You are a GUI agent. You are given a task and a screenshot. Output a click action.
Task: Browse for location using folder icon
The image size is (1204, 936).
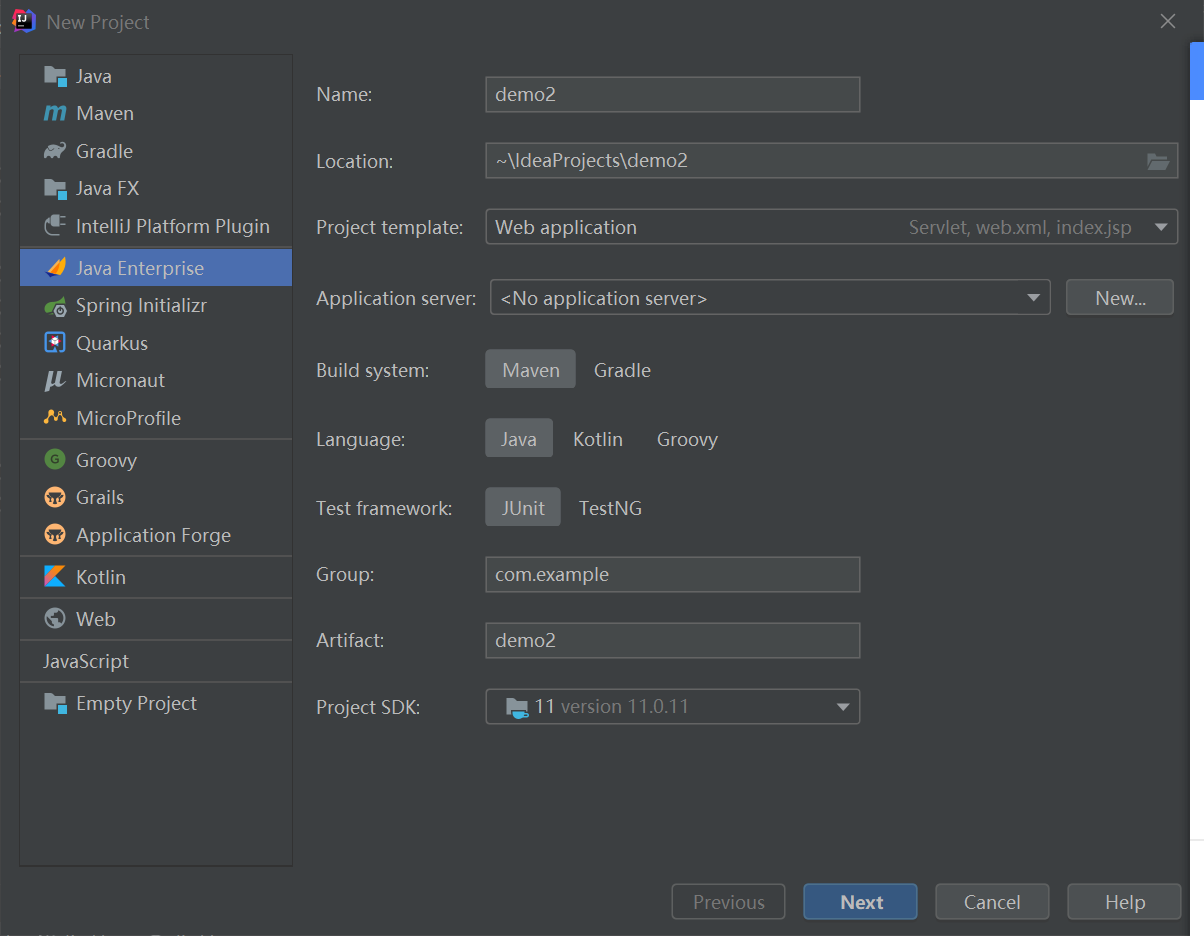pyautogui.click(x=1157, y=161)
